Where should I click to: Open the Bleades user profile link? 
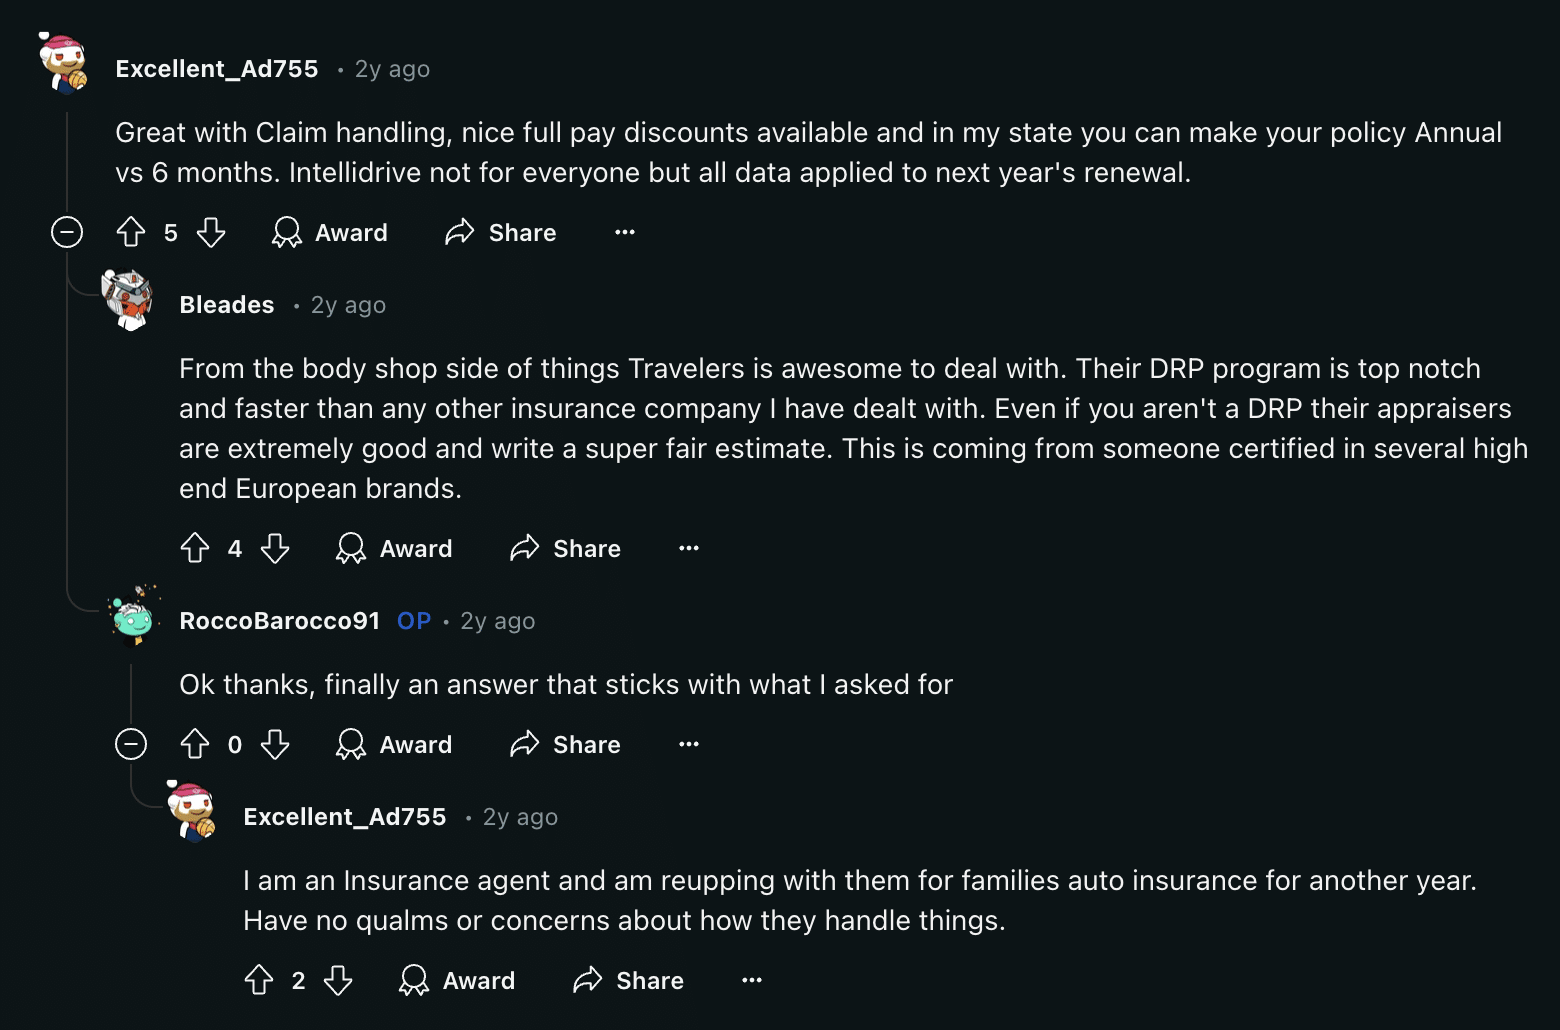[x=227, y=305]
